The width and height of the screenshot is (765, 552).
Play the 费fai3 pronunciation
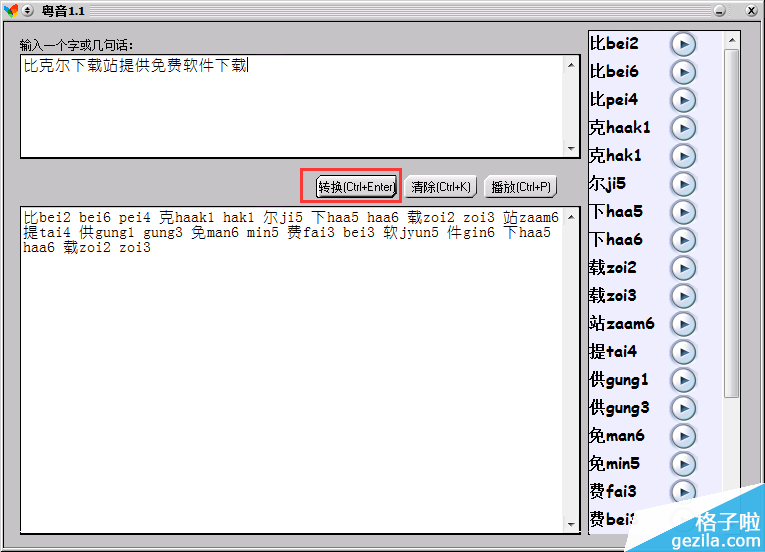click(682, 492)
